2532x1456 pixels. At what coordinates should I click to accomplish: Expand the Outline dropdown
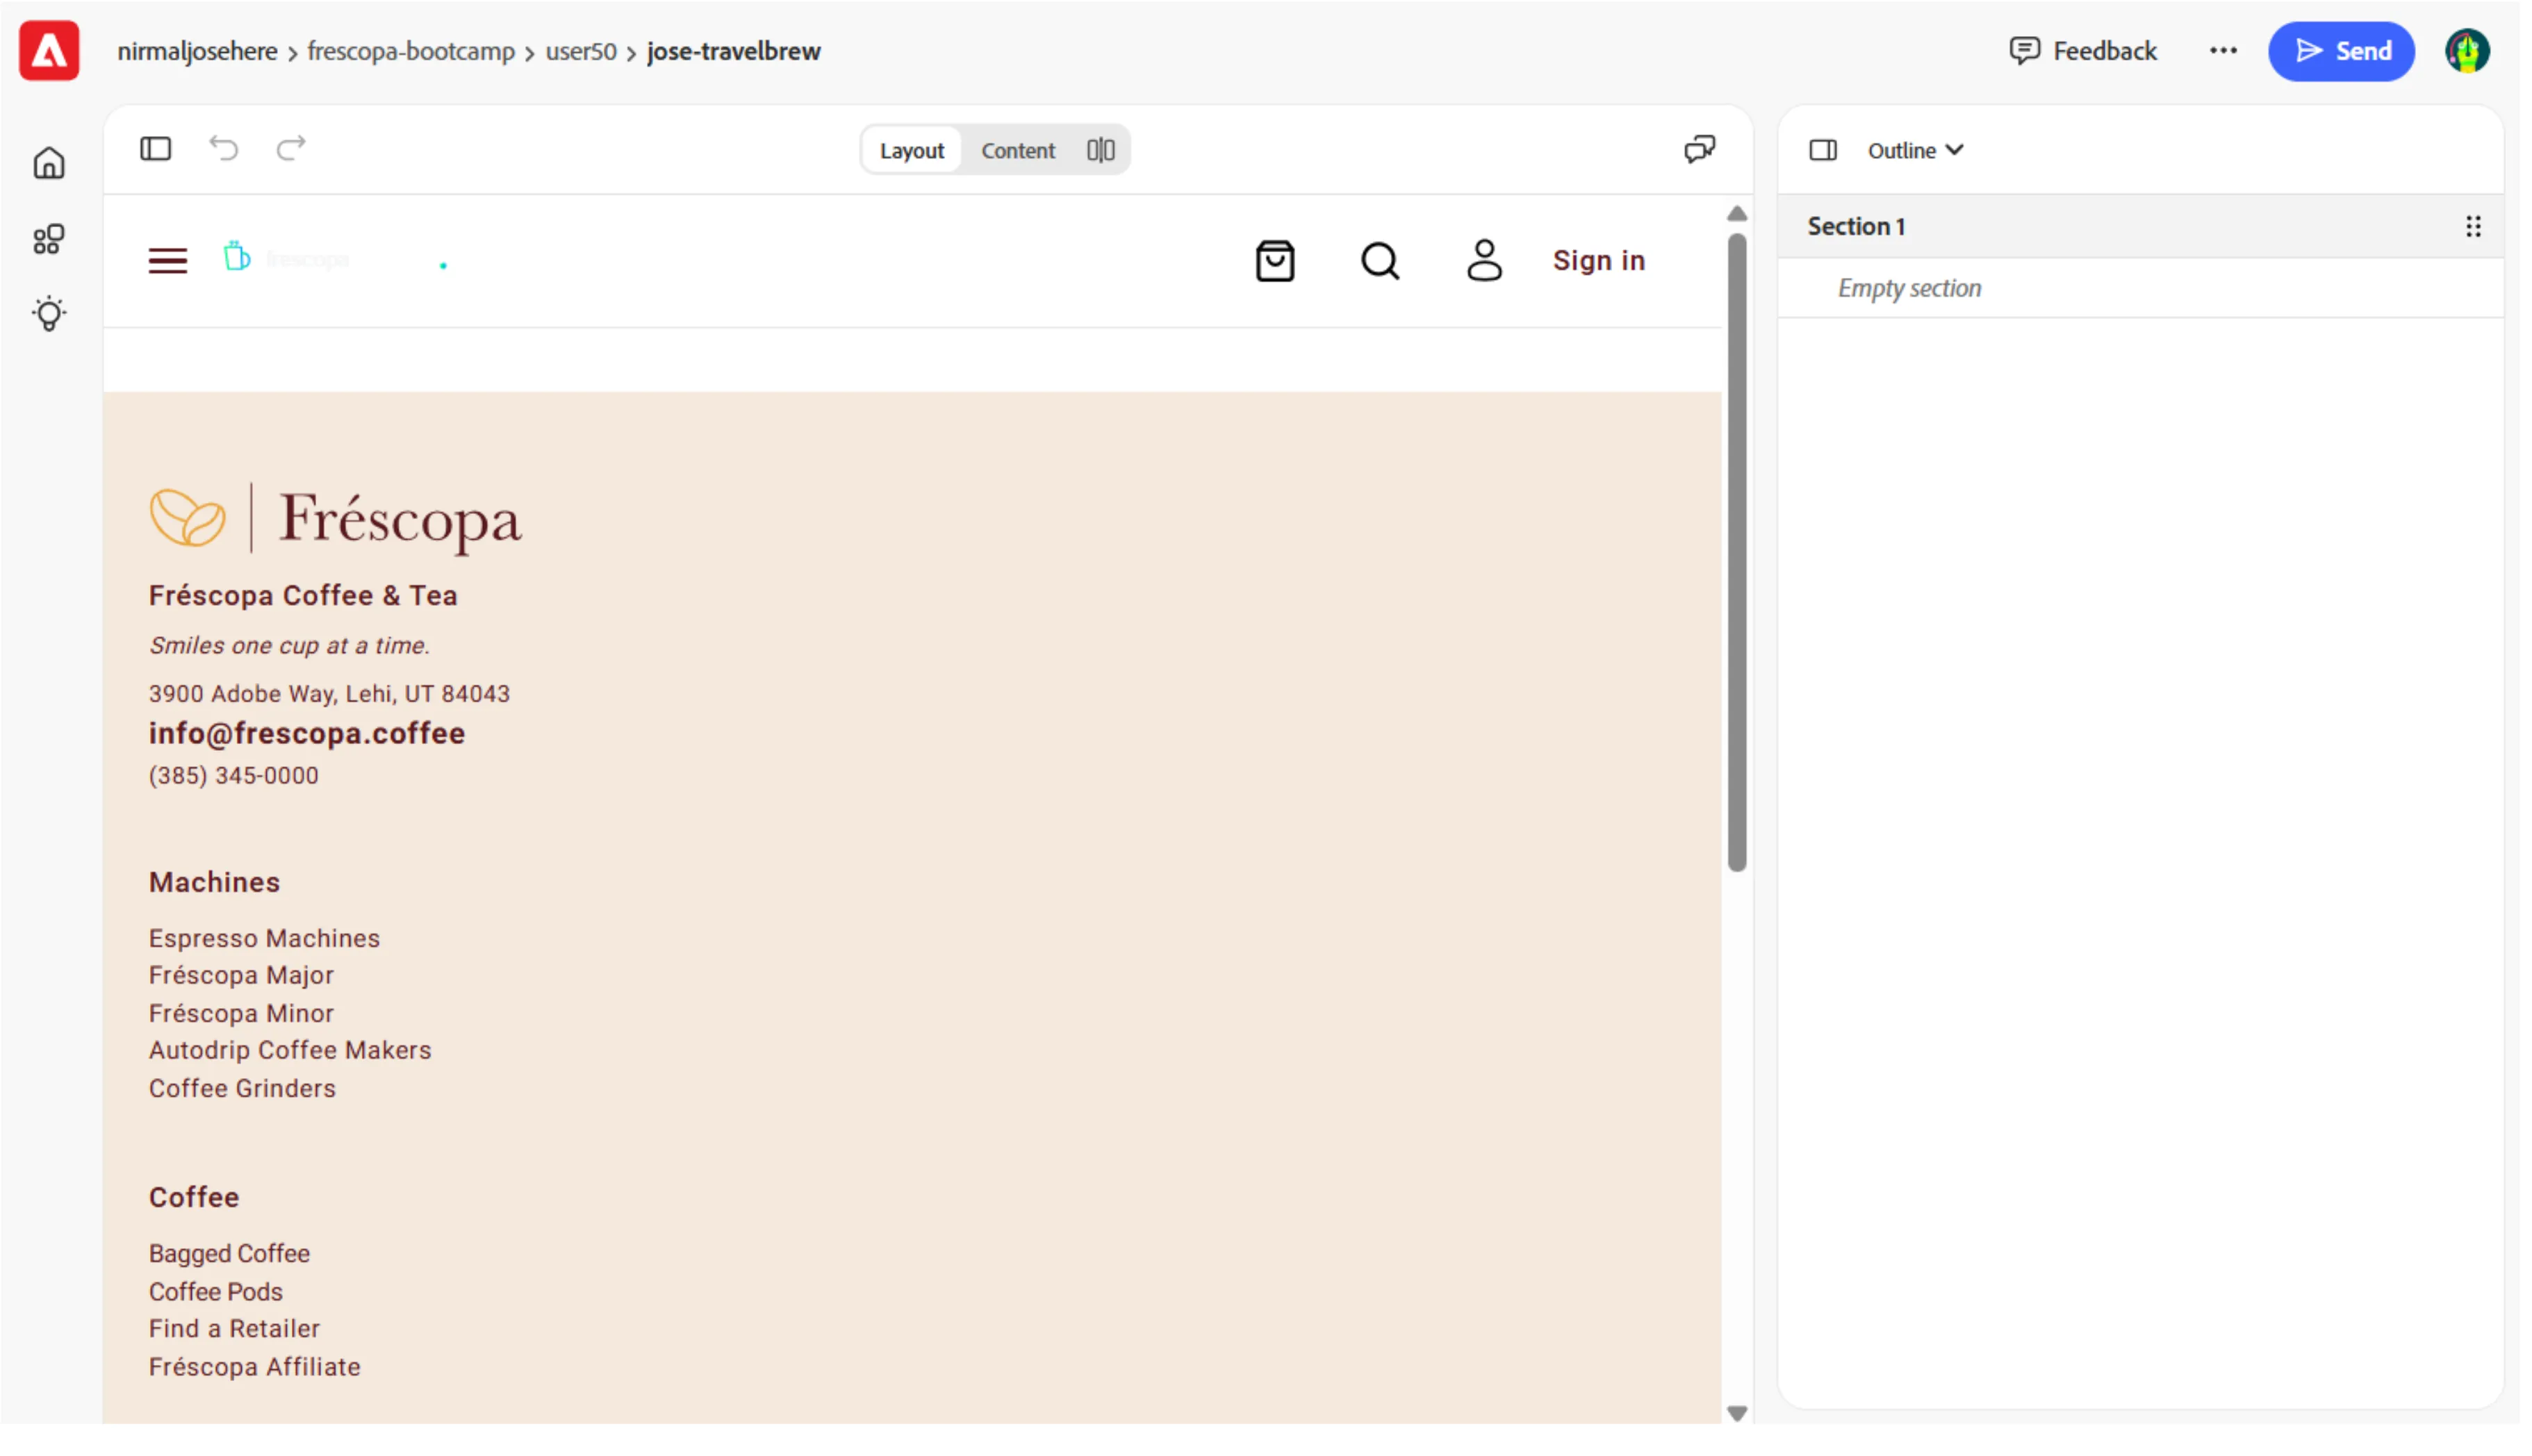[1915, 150]
